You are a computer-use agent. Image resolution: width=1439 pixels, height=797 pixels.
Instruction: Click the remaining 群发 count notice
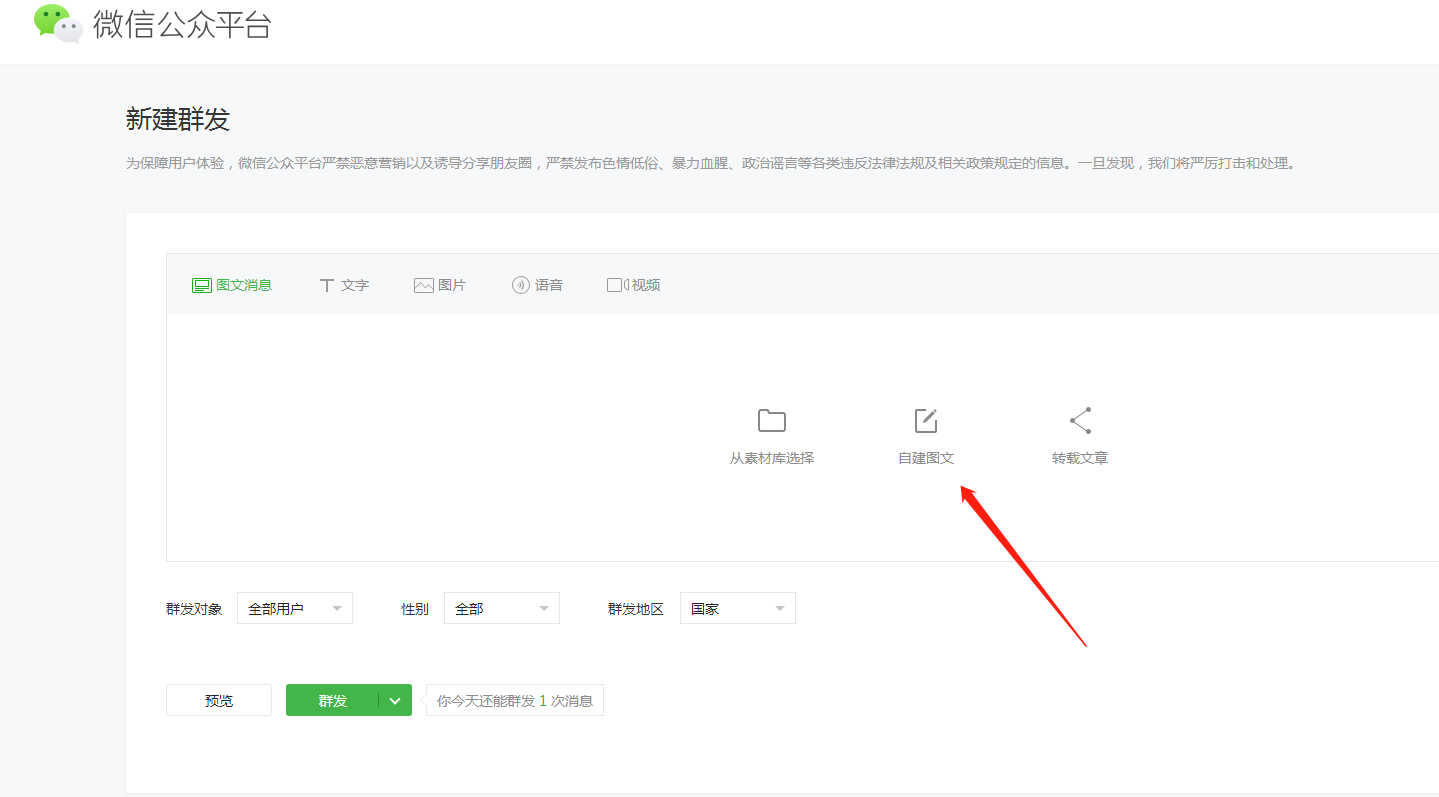[x=515, y=701]
